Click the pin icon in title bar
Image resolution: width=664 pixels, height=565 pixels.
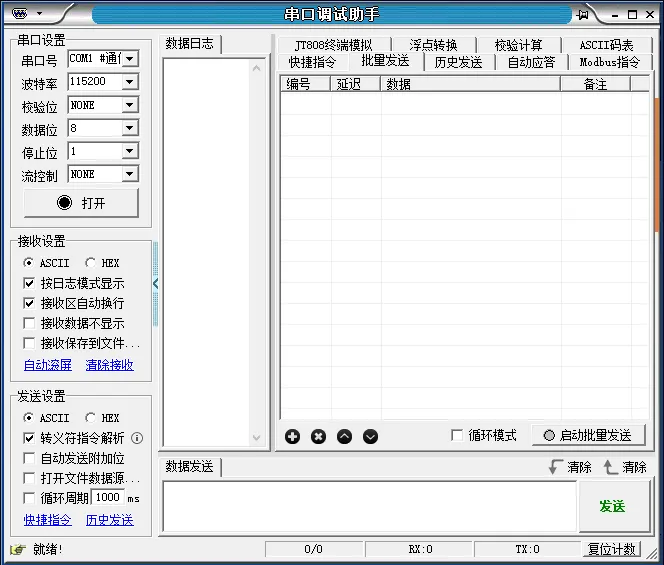(583, 14)
